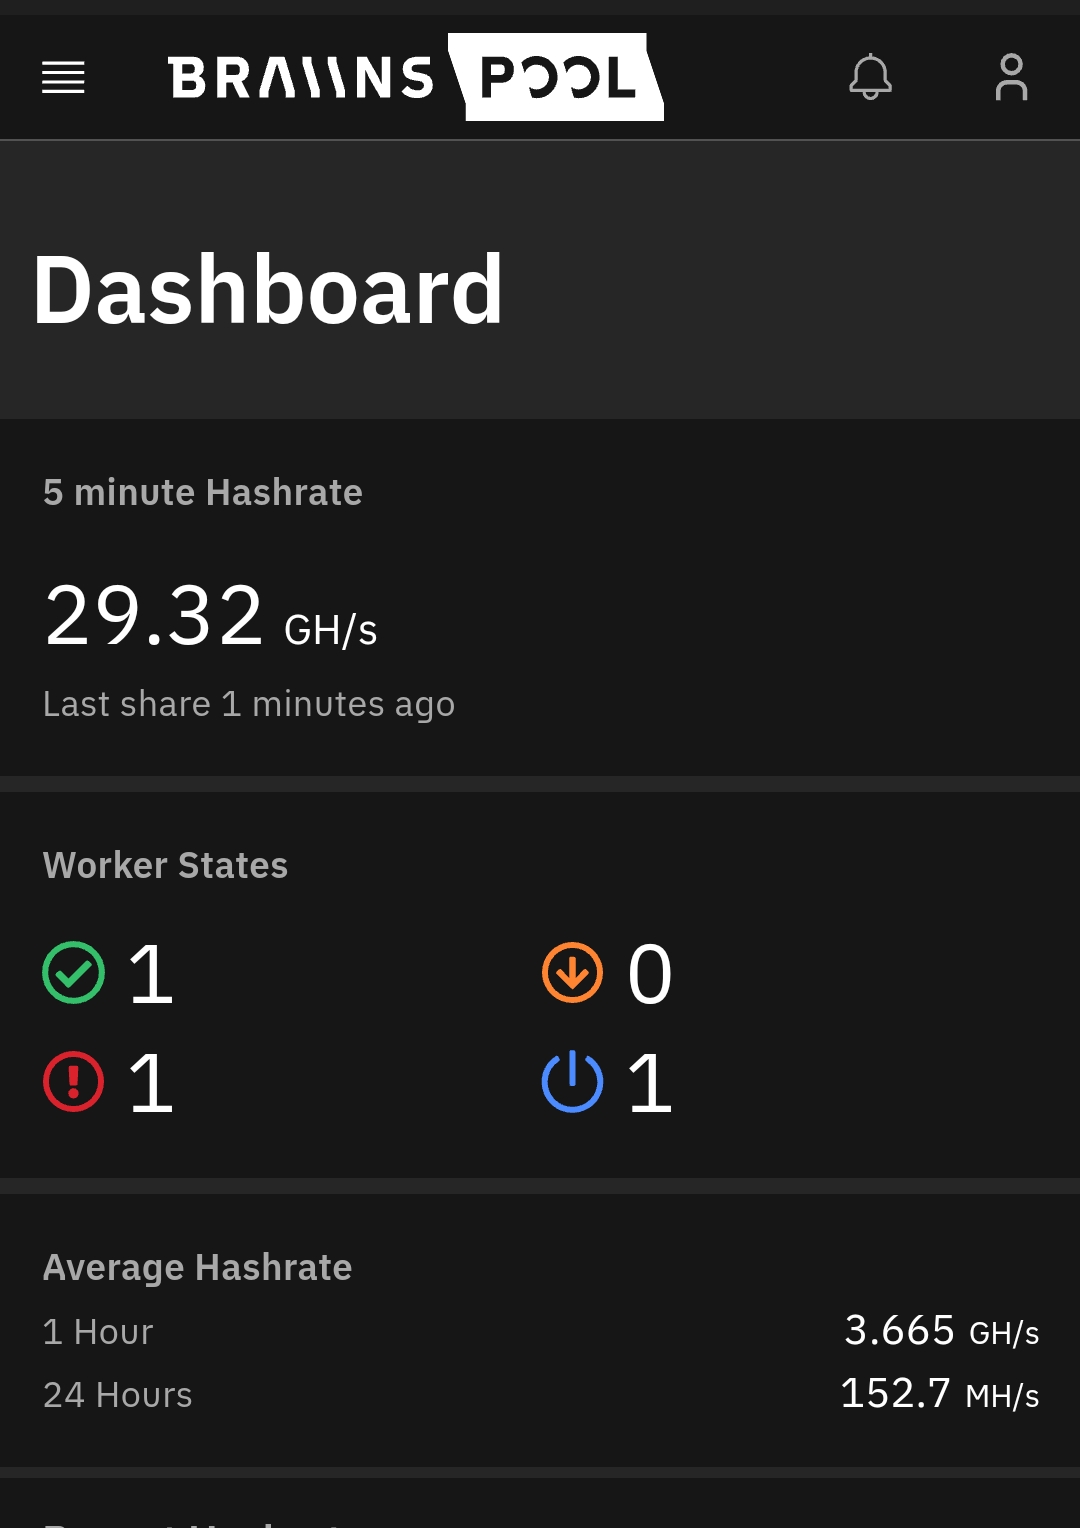The image size is (1080, 1528).
Task: Click the 152.7 MH/s value
Action: tap(939, 1394)
